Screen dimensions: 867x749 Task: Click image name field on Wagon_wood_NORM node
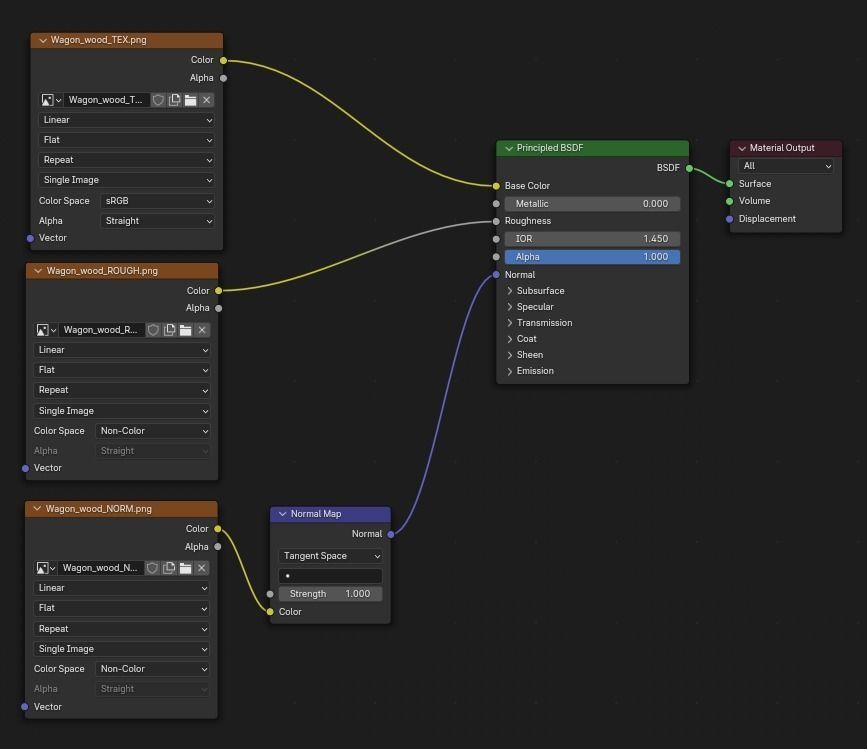[101, 568]
